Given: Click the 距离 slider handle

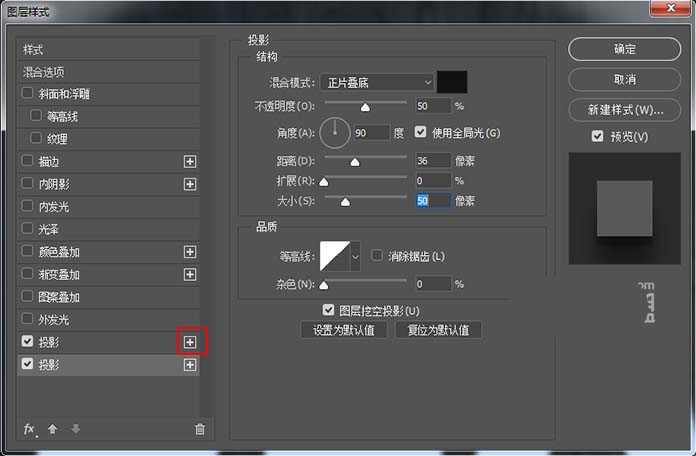Looking at the screenshot, I should coord(355,163).
